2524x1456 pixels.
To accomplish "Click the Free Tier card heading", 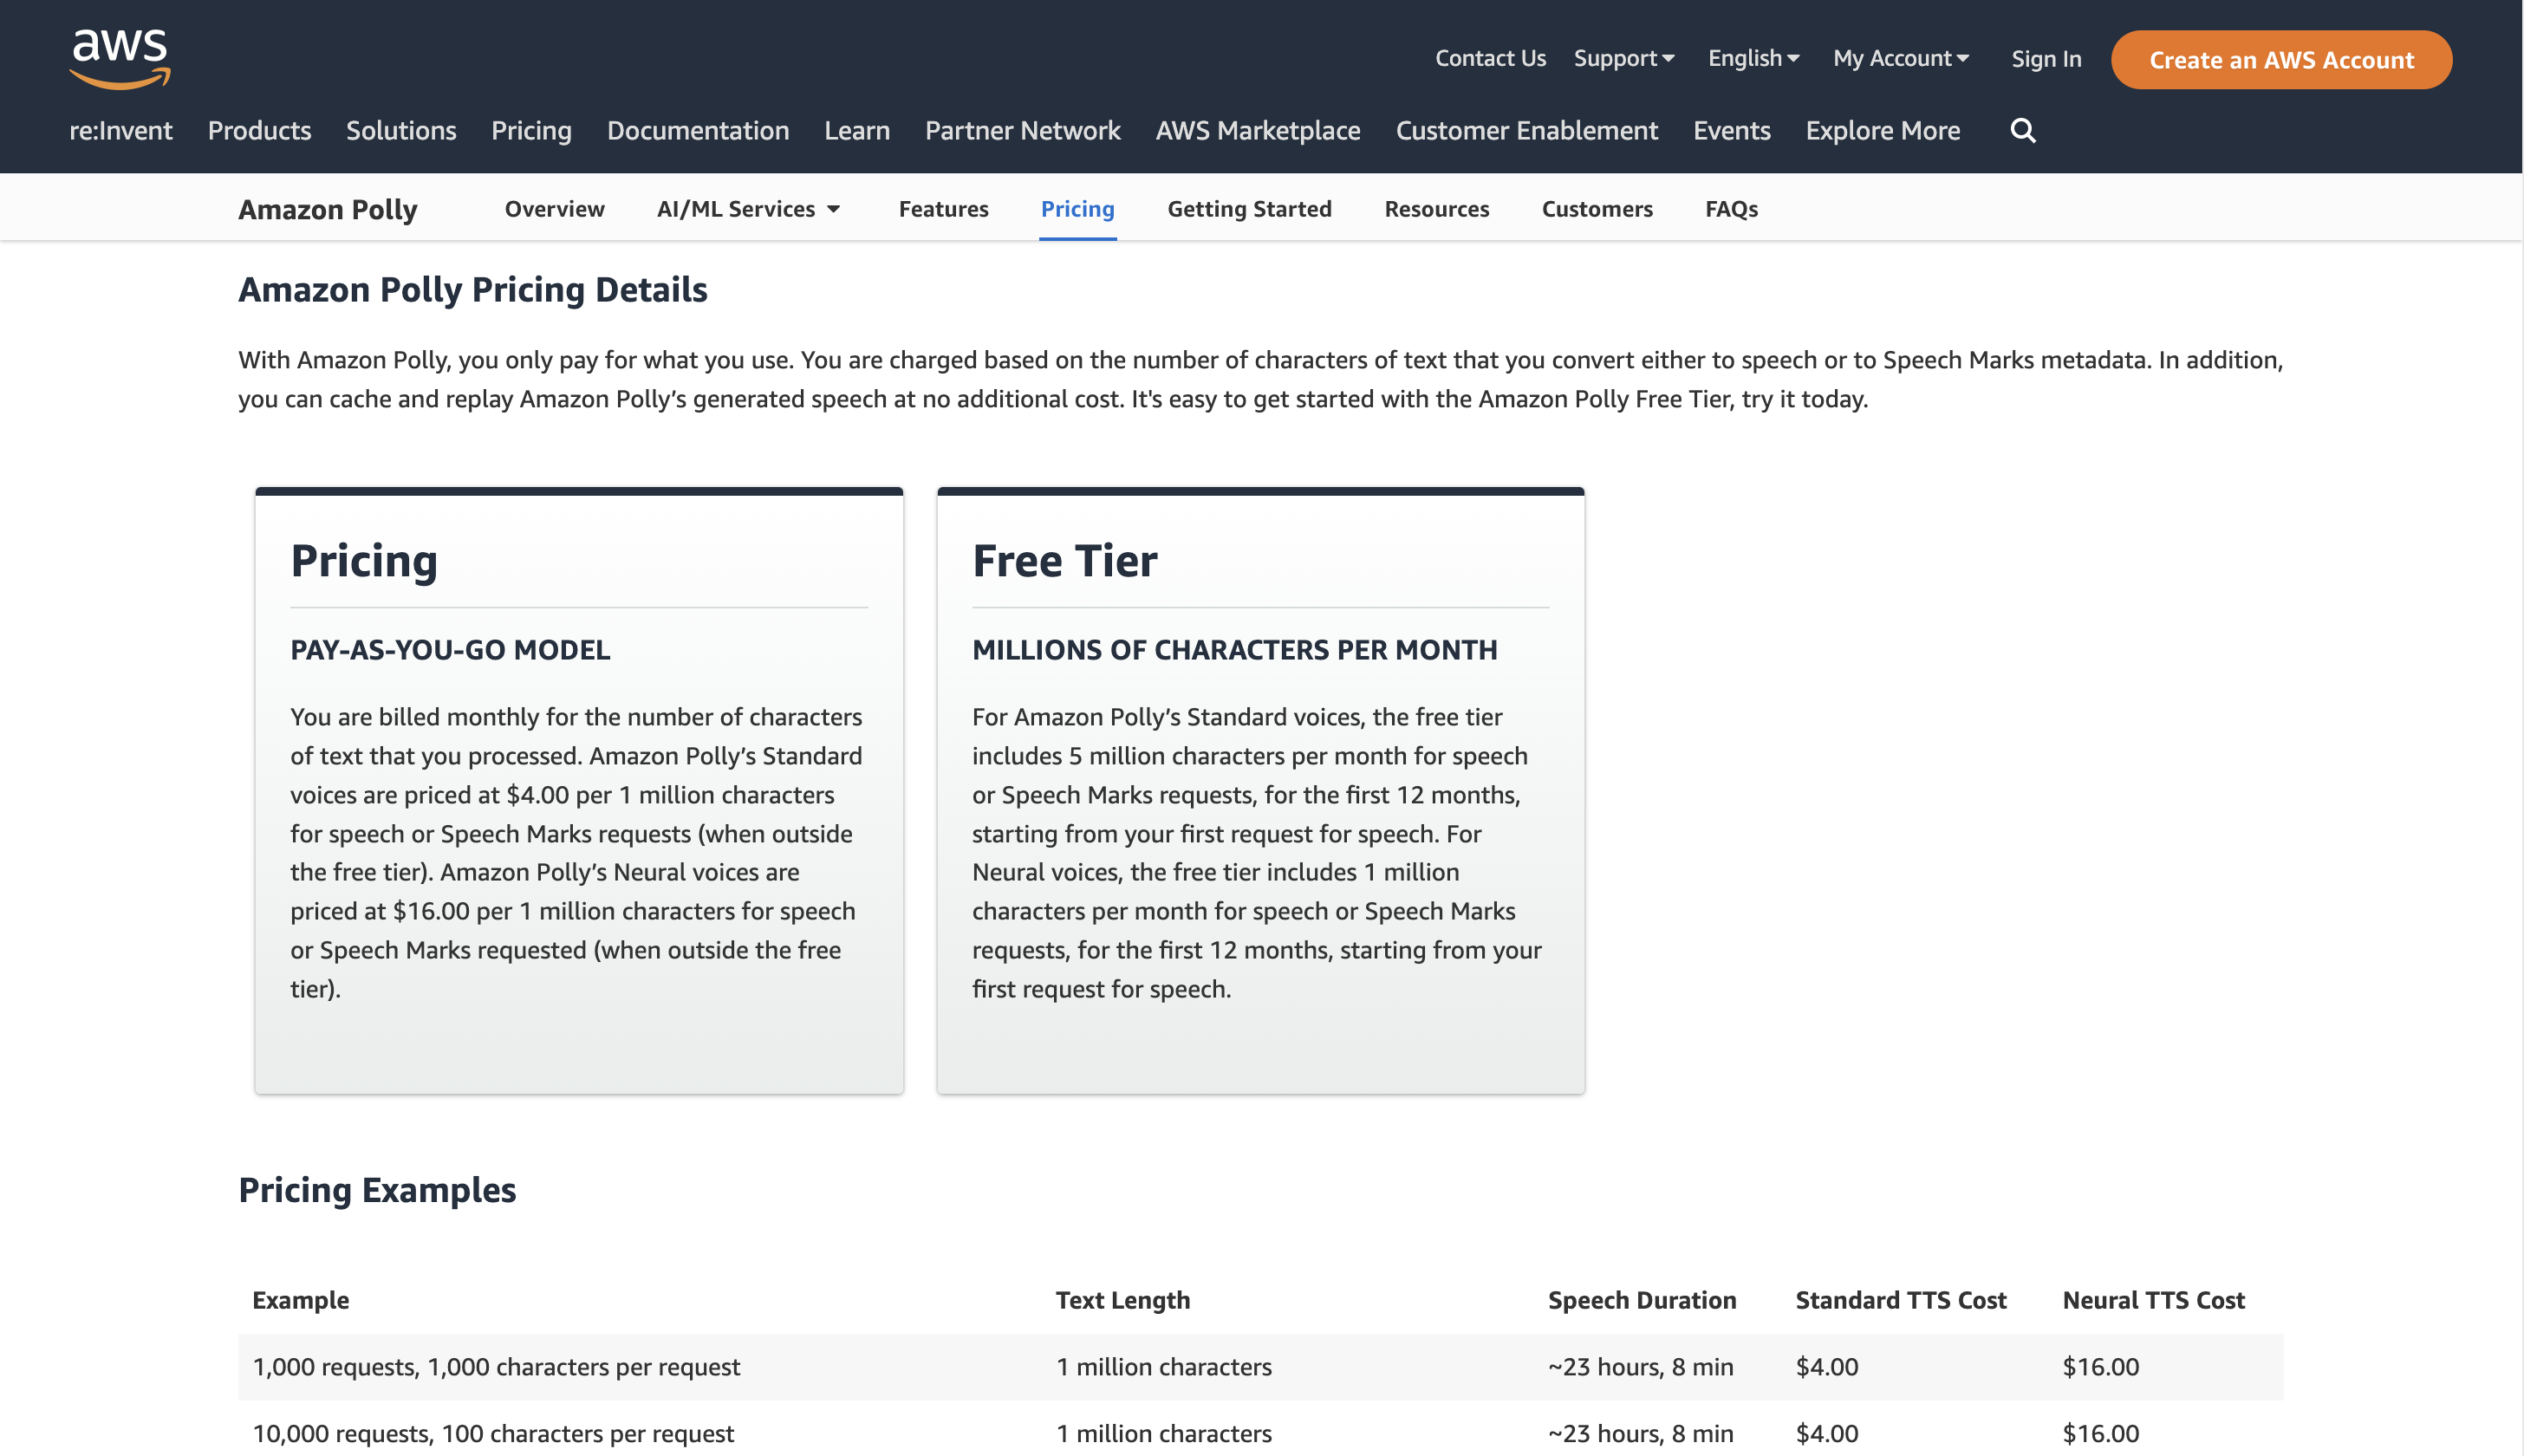I will point(1065,561).
